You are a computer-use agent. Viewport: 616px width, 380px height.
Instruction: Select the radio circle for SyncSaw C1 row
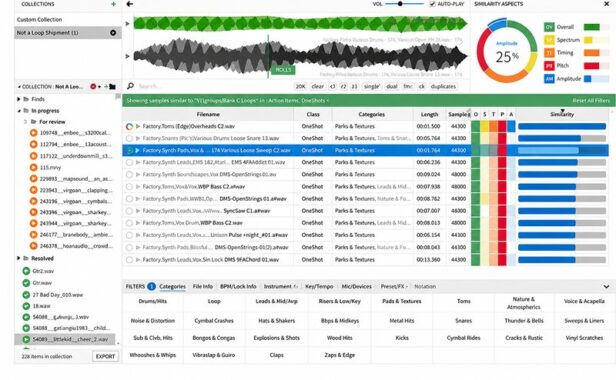[x=129, y=211]
